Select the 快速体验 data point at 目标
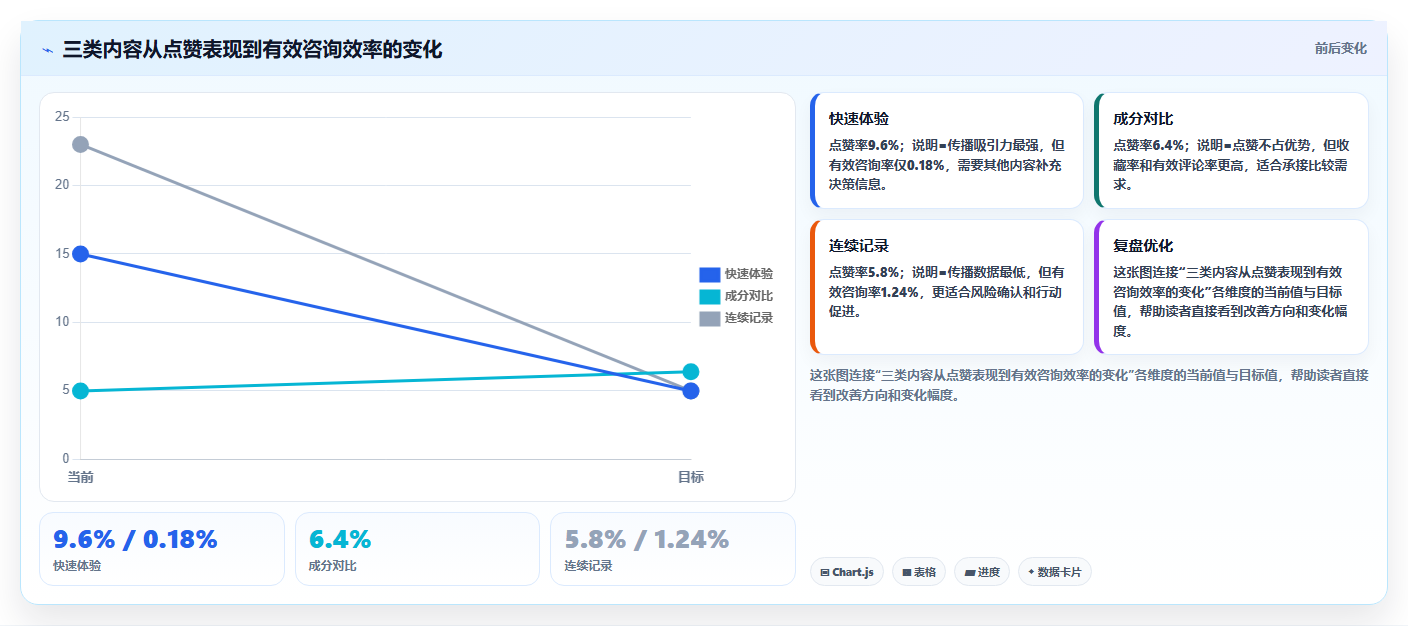This screenshot has width=1408, height=626. pos(691,391)
